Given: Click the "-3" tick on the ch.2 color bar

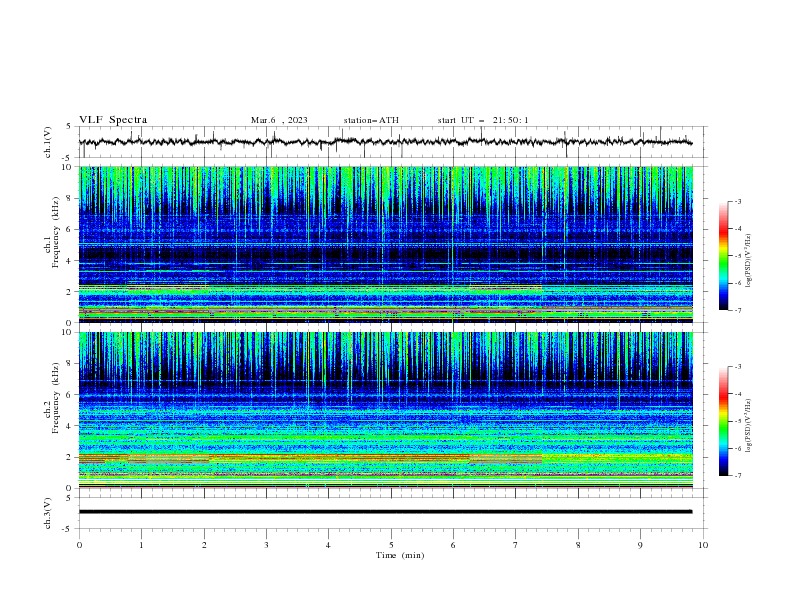Looking at the screenshot, I should coord(737,367).
